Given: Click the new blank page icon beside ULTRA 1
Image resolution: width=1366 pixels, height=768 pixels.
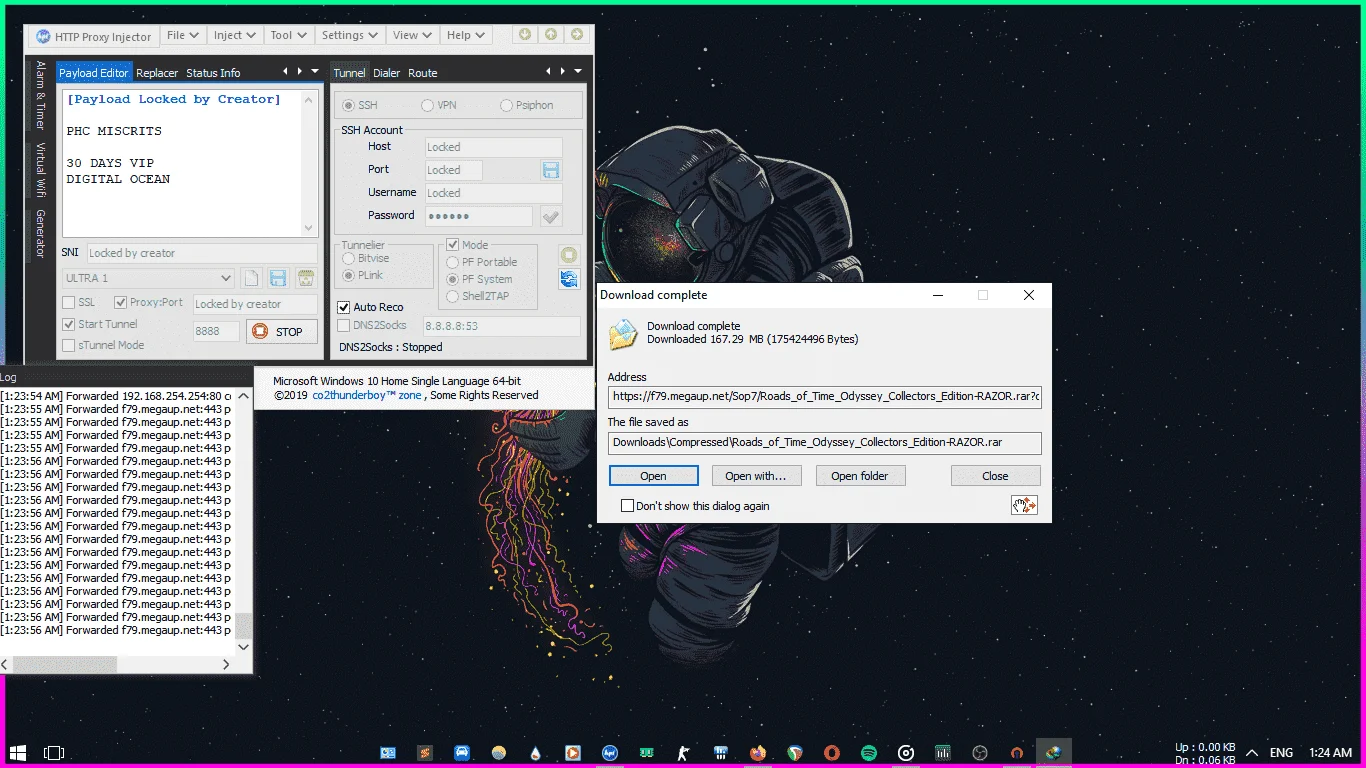Looking at the screenshot, I should (x=252, y=278).
